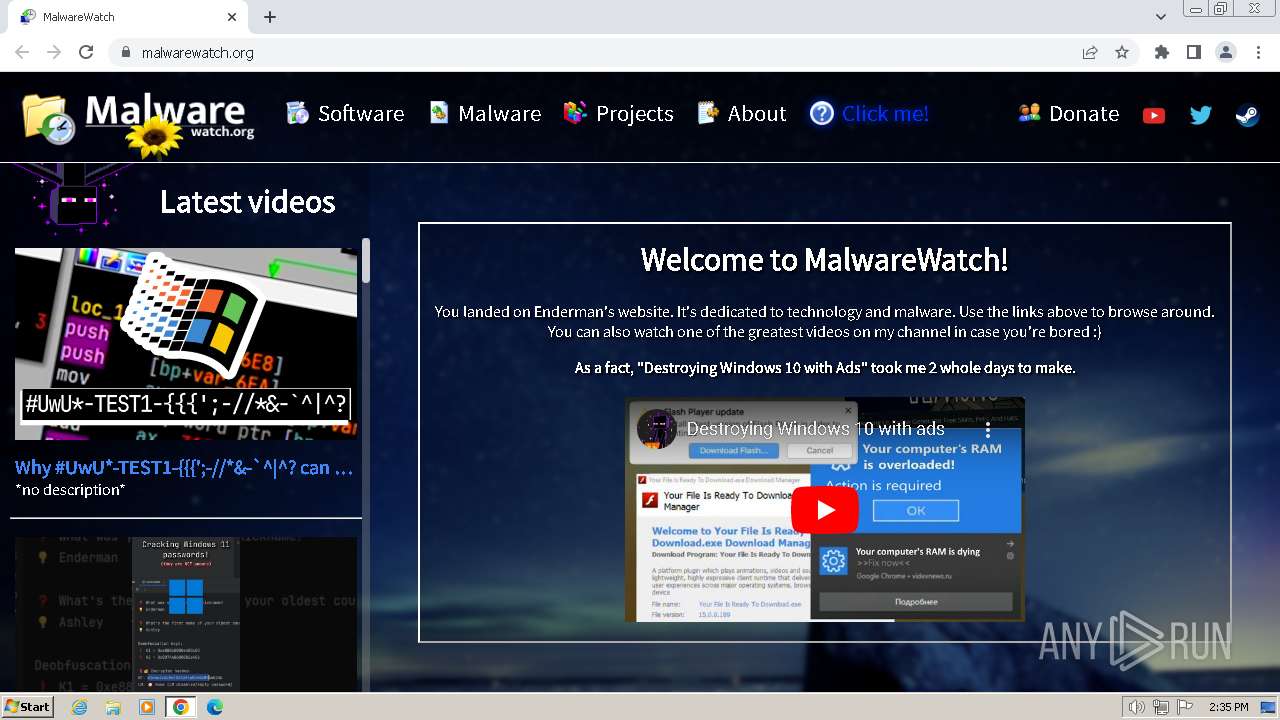
Task: Play the Destroying Windows 10 with ads video
Action: pos(825,510)
